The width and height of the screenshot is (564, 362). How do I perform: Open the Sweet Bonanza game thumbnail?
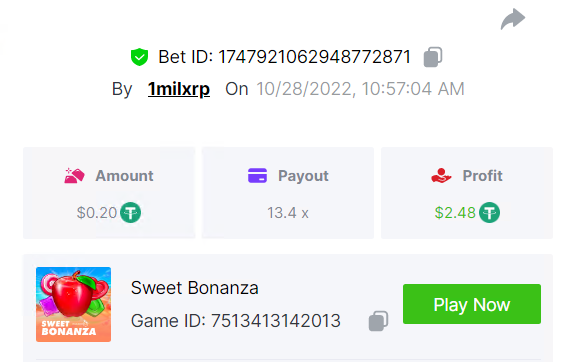click(x=73, y=304)
